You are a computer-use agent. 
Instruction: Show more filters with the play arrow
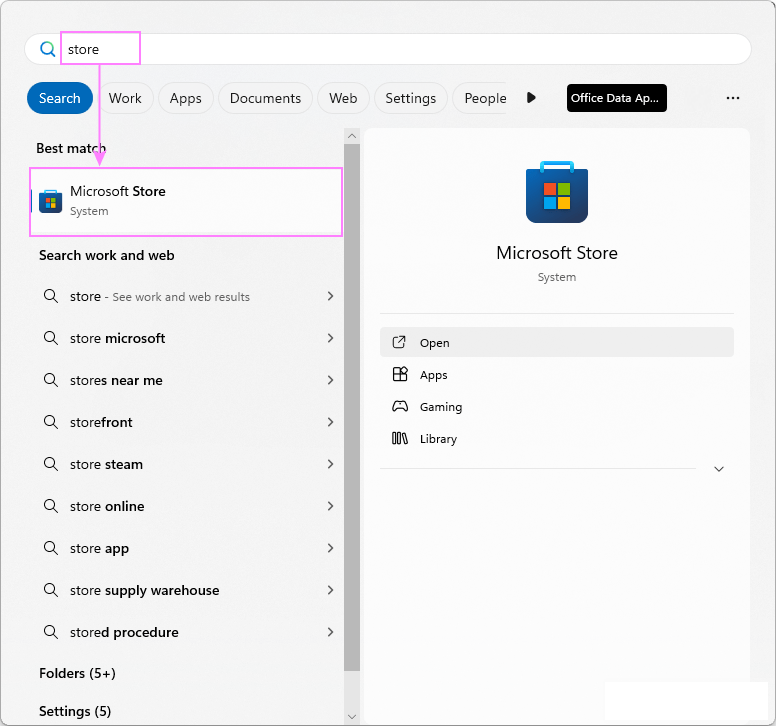click(531, 97)
